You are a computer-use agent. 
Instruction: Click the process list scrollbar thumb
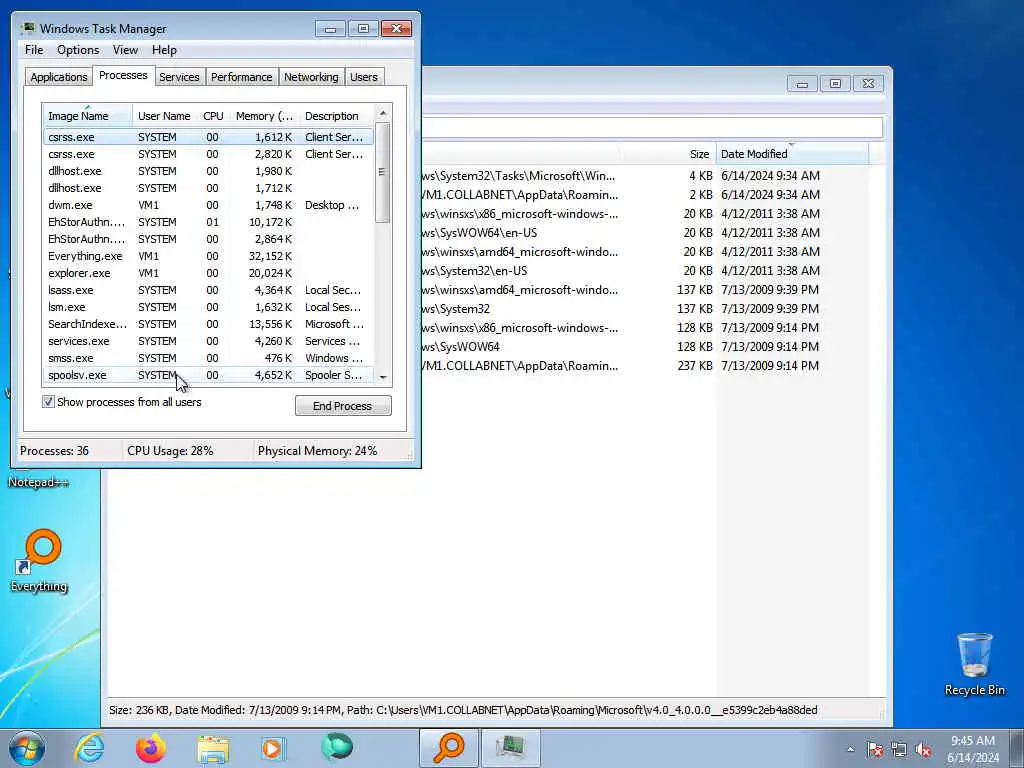coord(383,172)
